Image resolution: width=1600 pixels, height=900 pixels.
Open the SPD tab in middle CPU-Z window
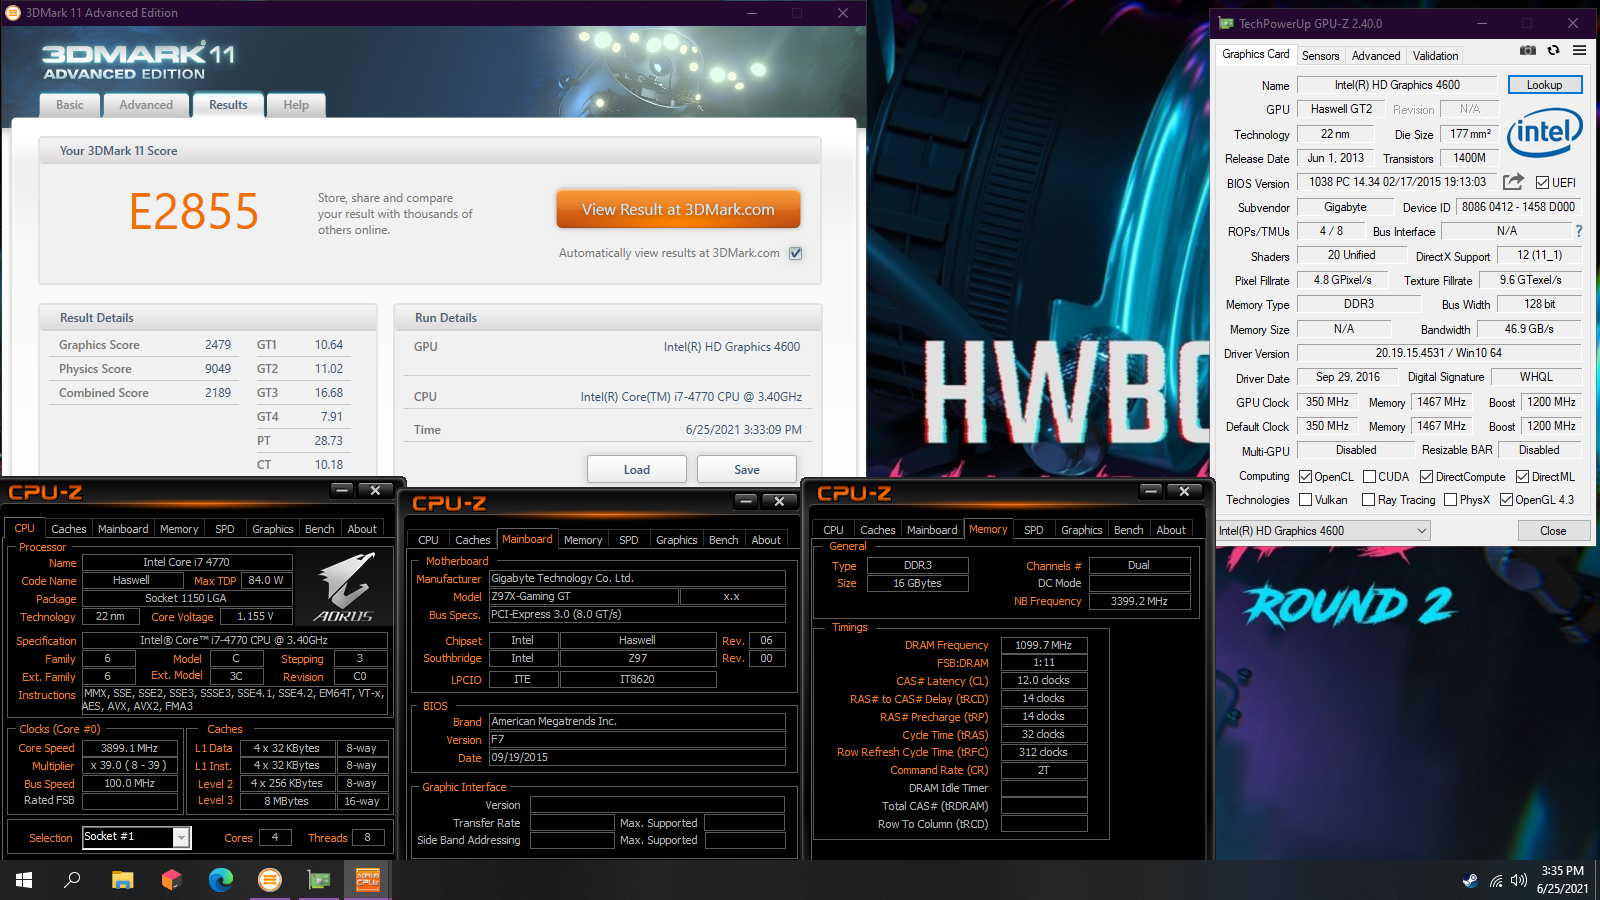coord(628,540)
